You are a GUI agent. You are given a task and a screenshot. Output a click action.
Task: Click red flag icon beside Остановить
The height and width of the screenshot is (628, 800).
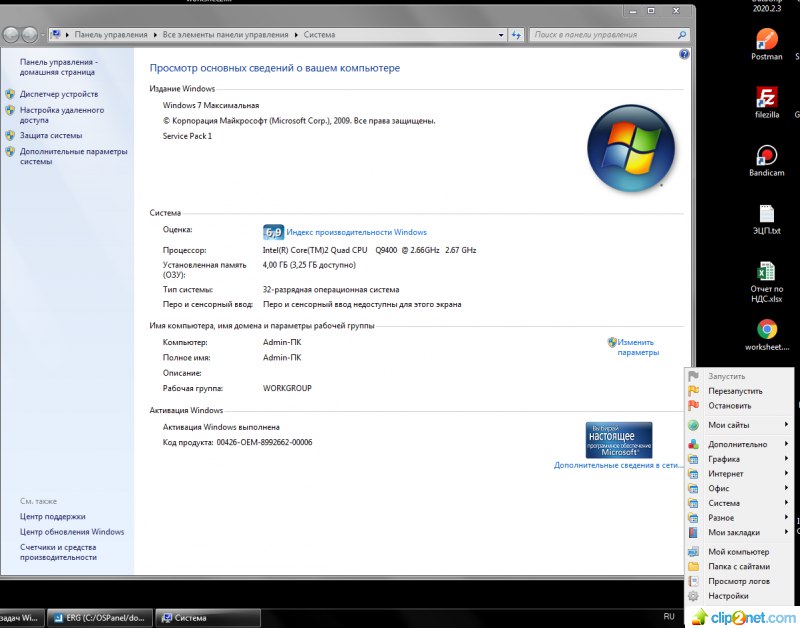point(693,406)
